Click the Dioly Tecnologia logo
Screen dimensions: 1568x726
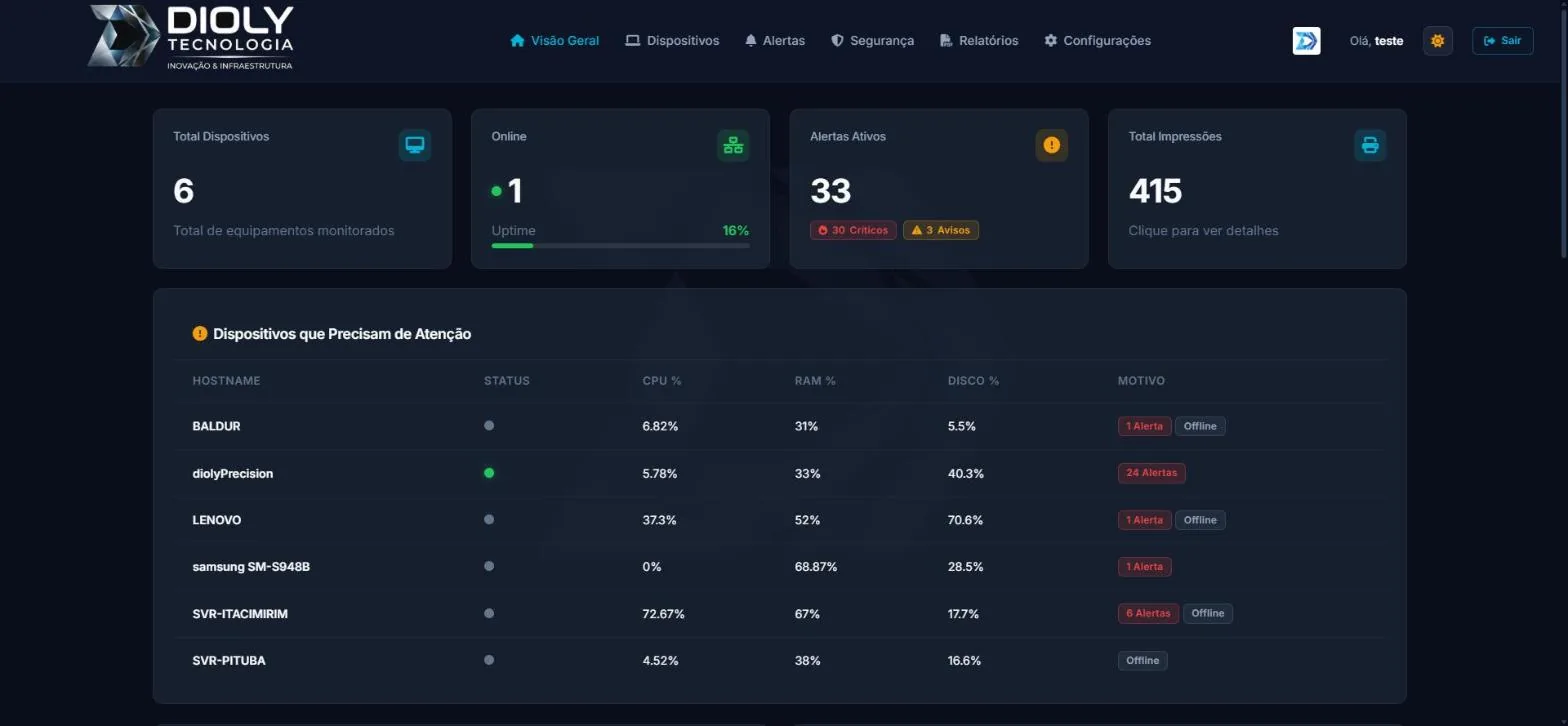(x=191, y=38)
